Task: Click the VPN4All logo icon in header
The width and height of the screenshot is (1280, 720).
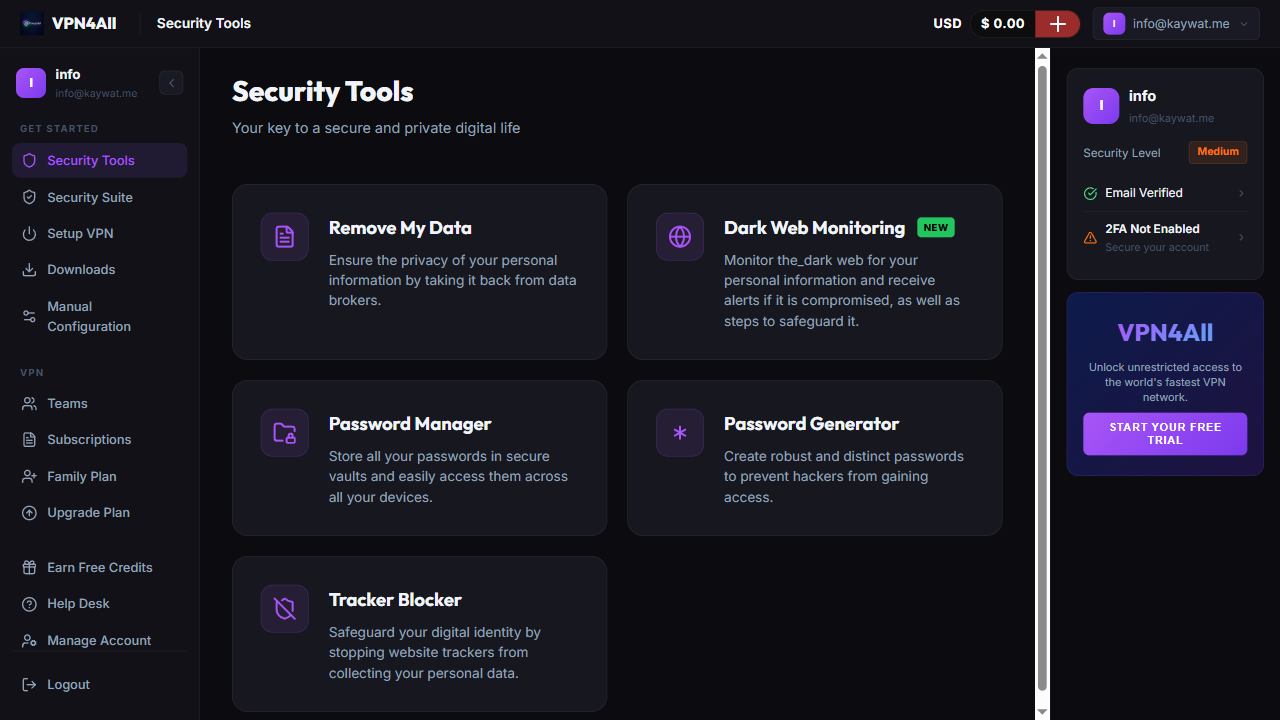Action: pos(32,23)
